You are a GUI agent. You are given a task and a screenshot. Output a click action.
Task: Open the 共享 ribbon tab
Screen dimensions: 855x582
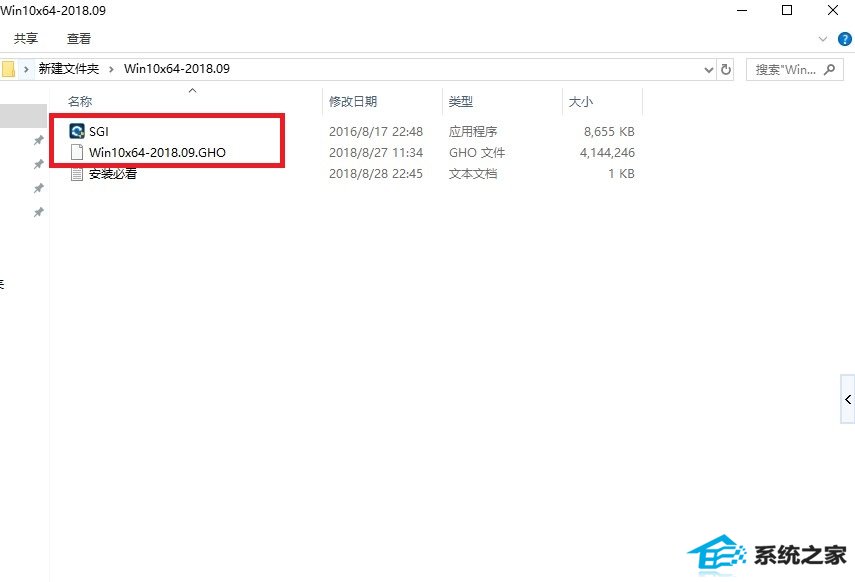click(26, 38)
